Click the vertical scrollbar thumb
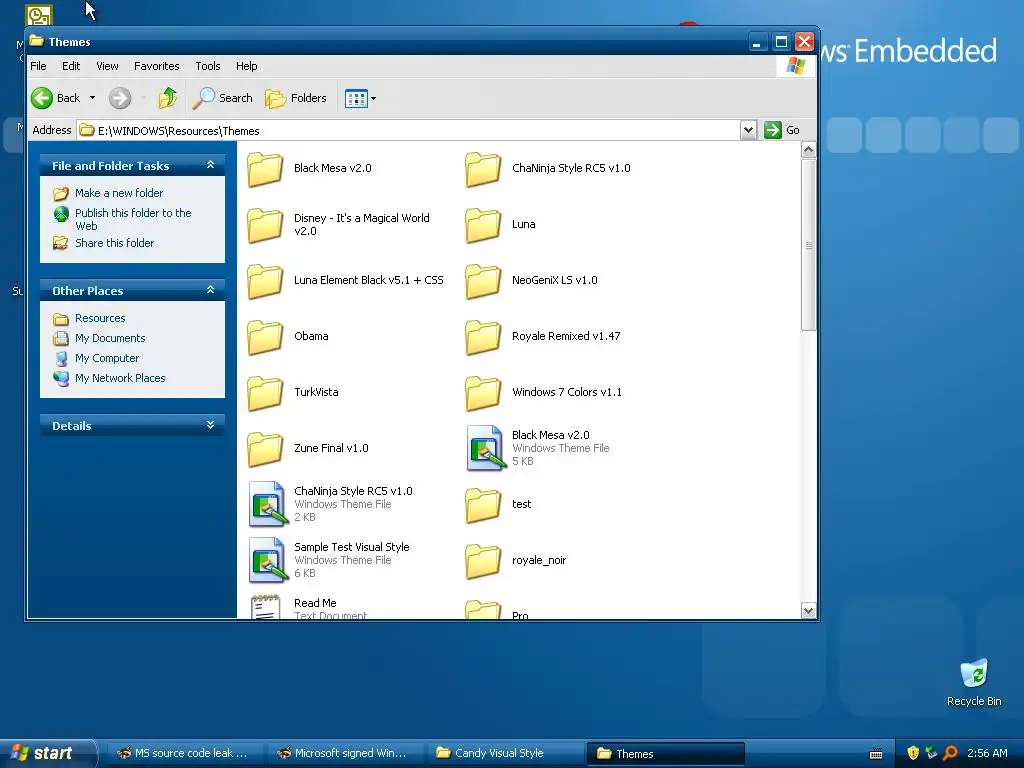This screenshot has height=768, width=1024. point(808,246)
